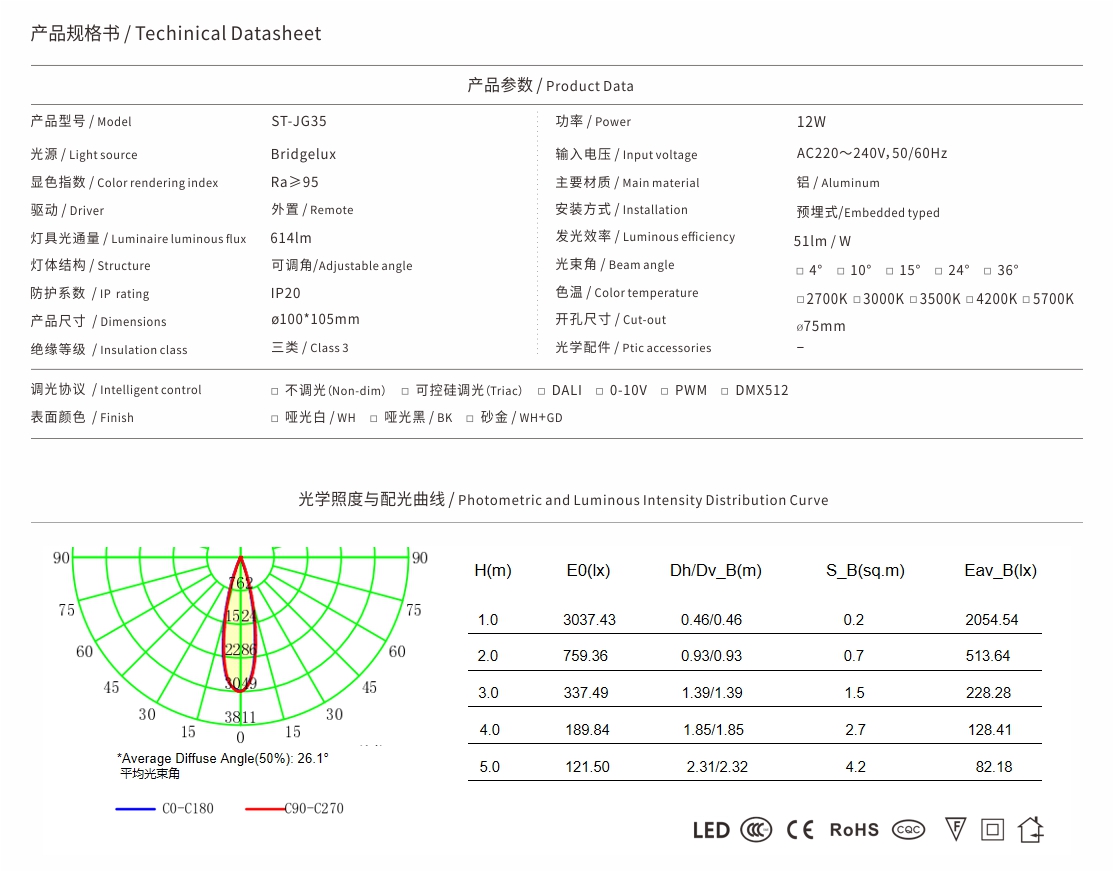Click the CE certification mark

800,829
